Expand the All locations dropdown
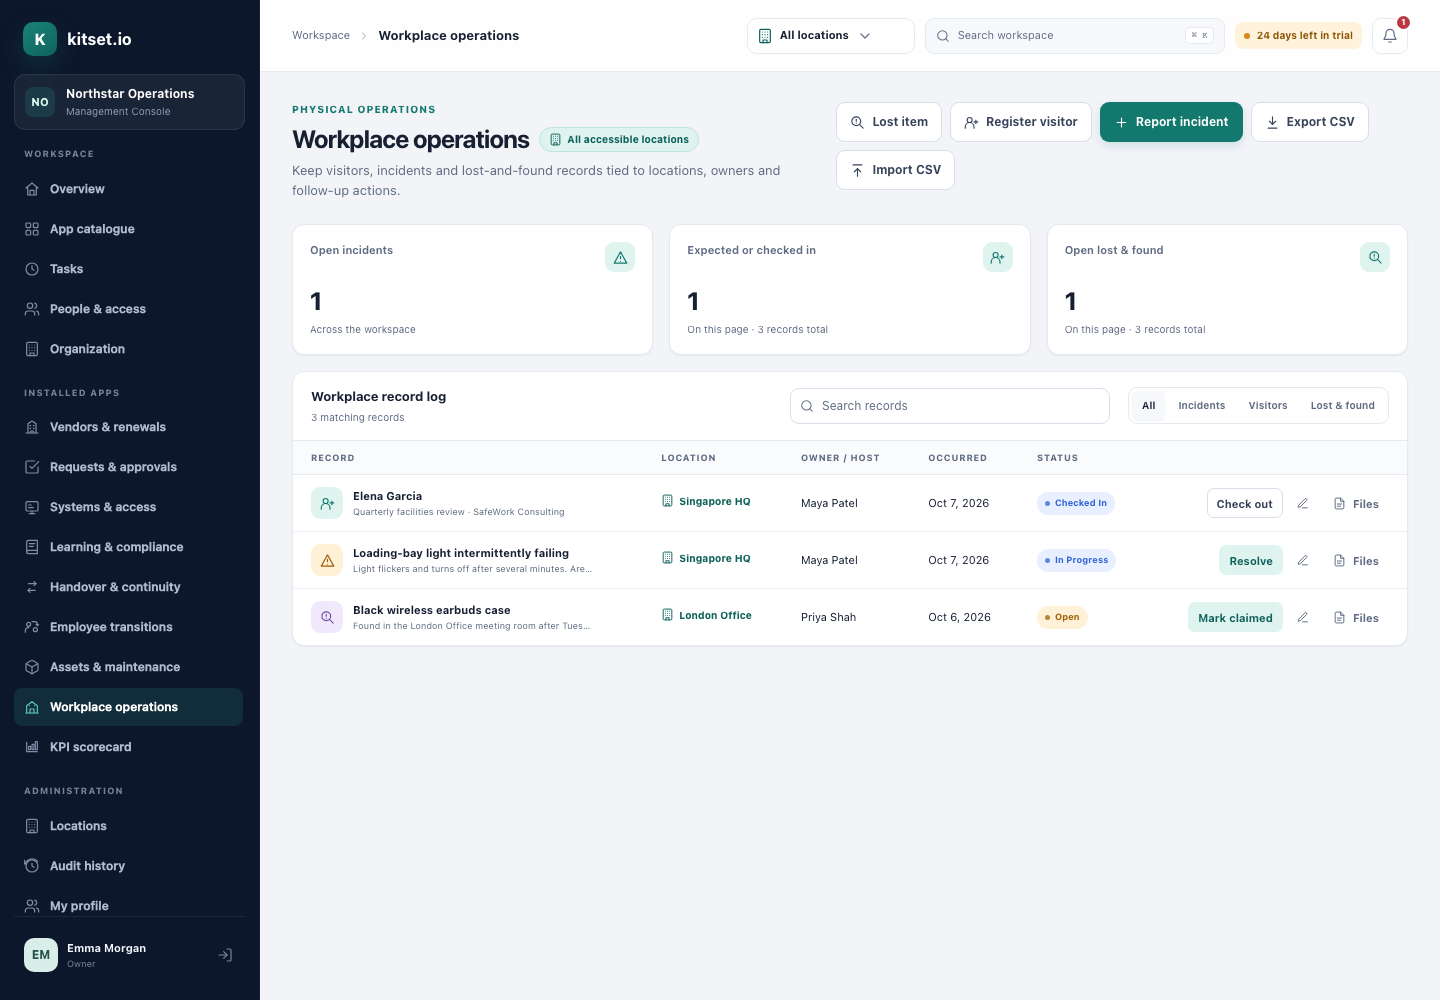 (x=830, y=36)
